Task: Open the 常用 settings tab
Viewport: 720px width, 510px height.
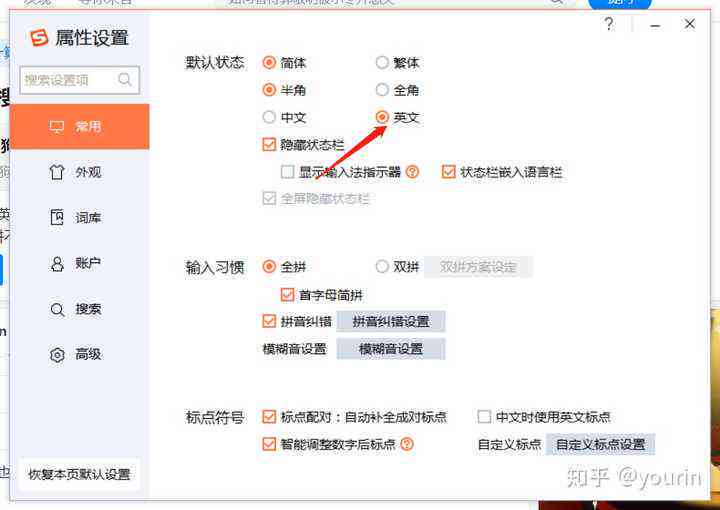Action: pos(79,127)
